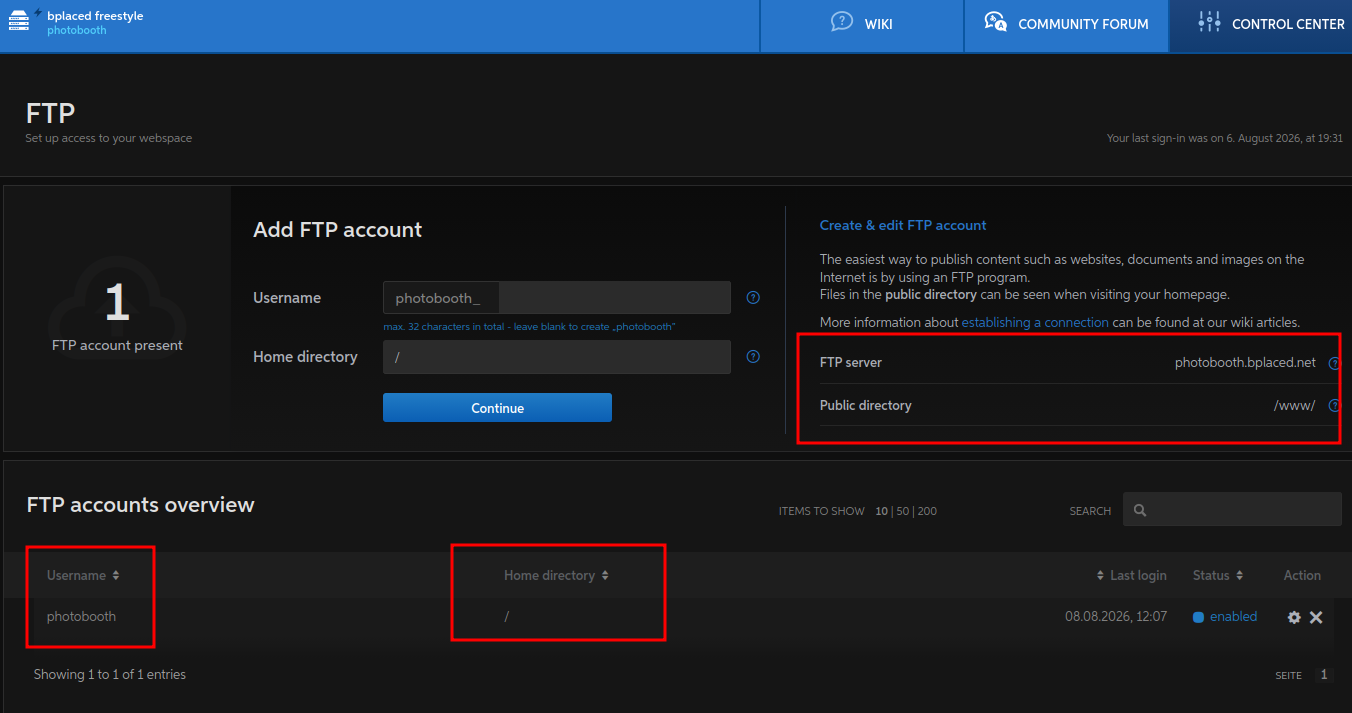
Task: Show help for Public directory
Action: pyautogui.click(x=1334, y=406)
